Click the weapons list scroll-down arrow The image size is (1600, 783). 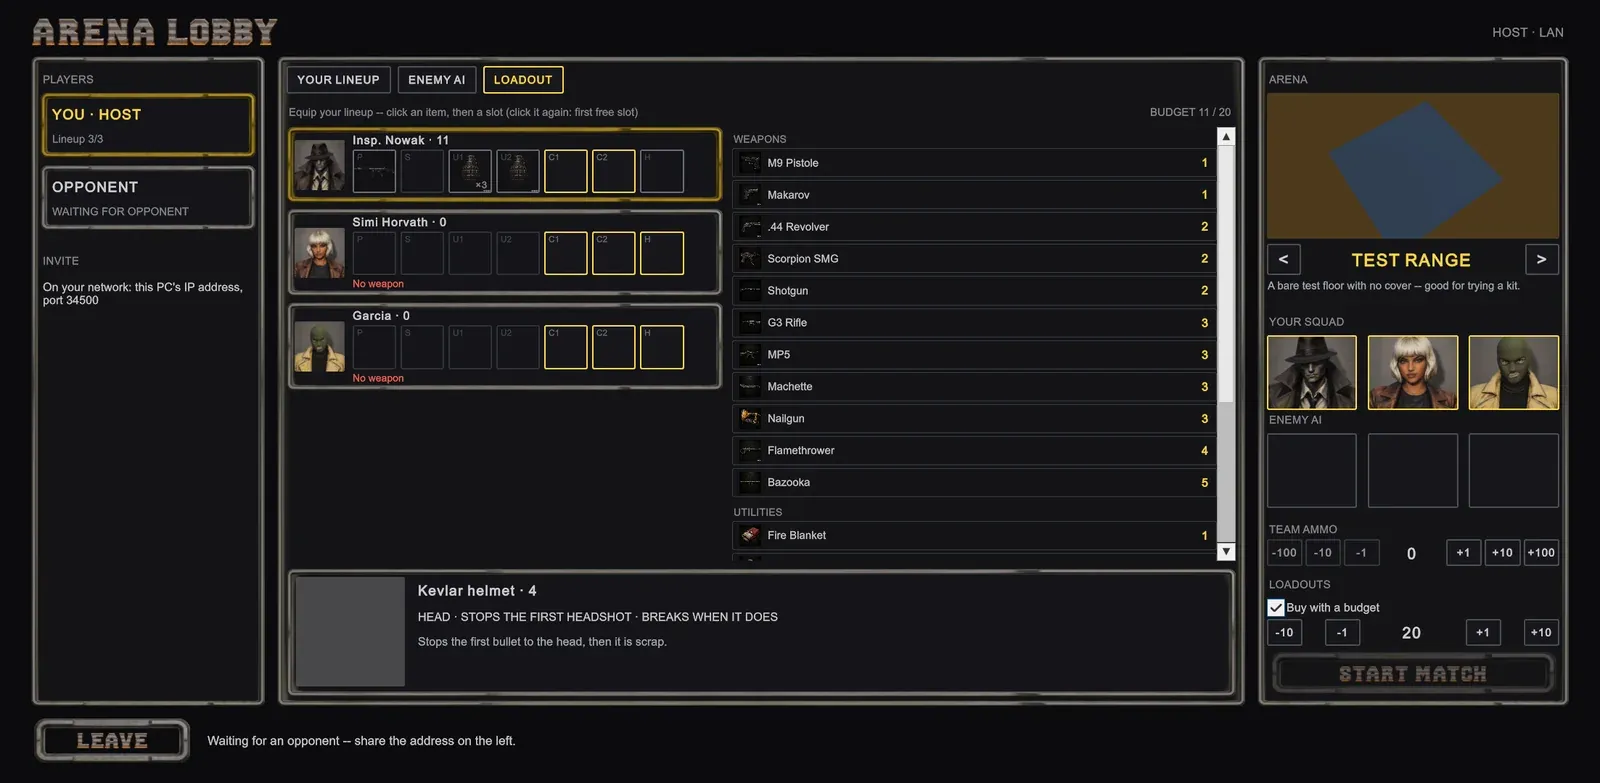(1226, 551)
